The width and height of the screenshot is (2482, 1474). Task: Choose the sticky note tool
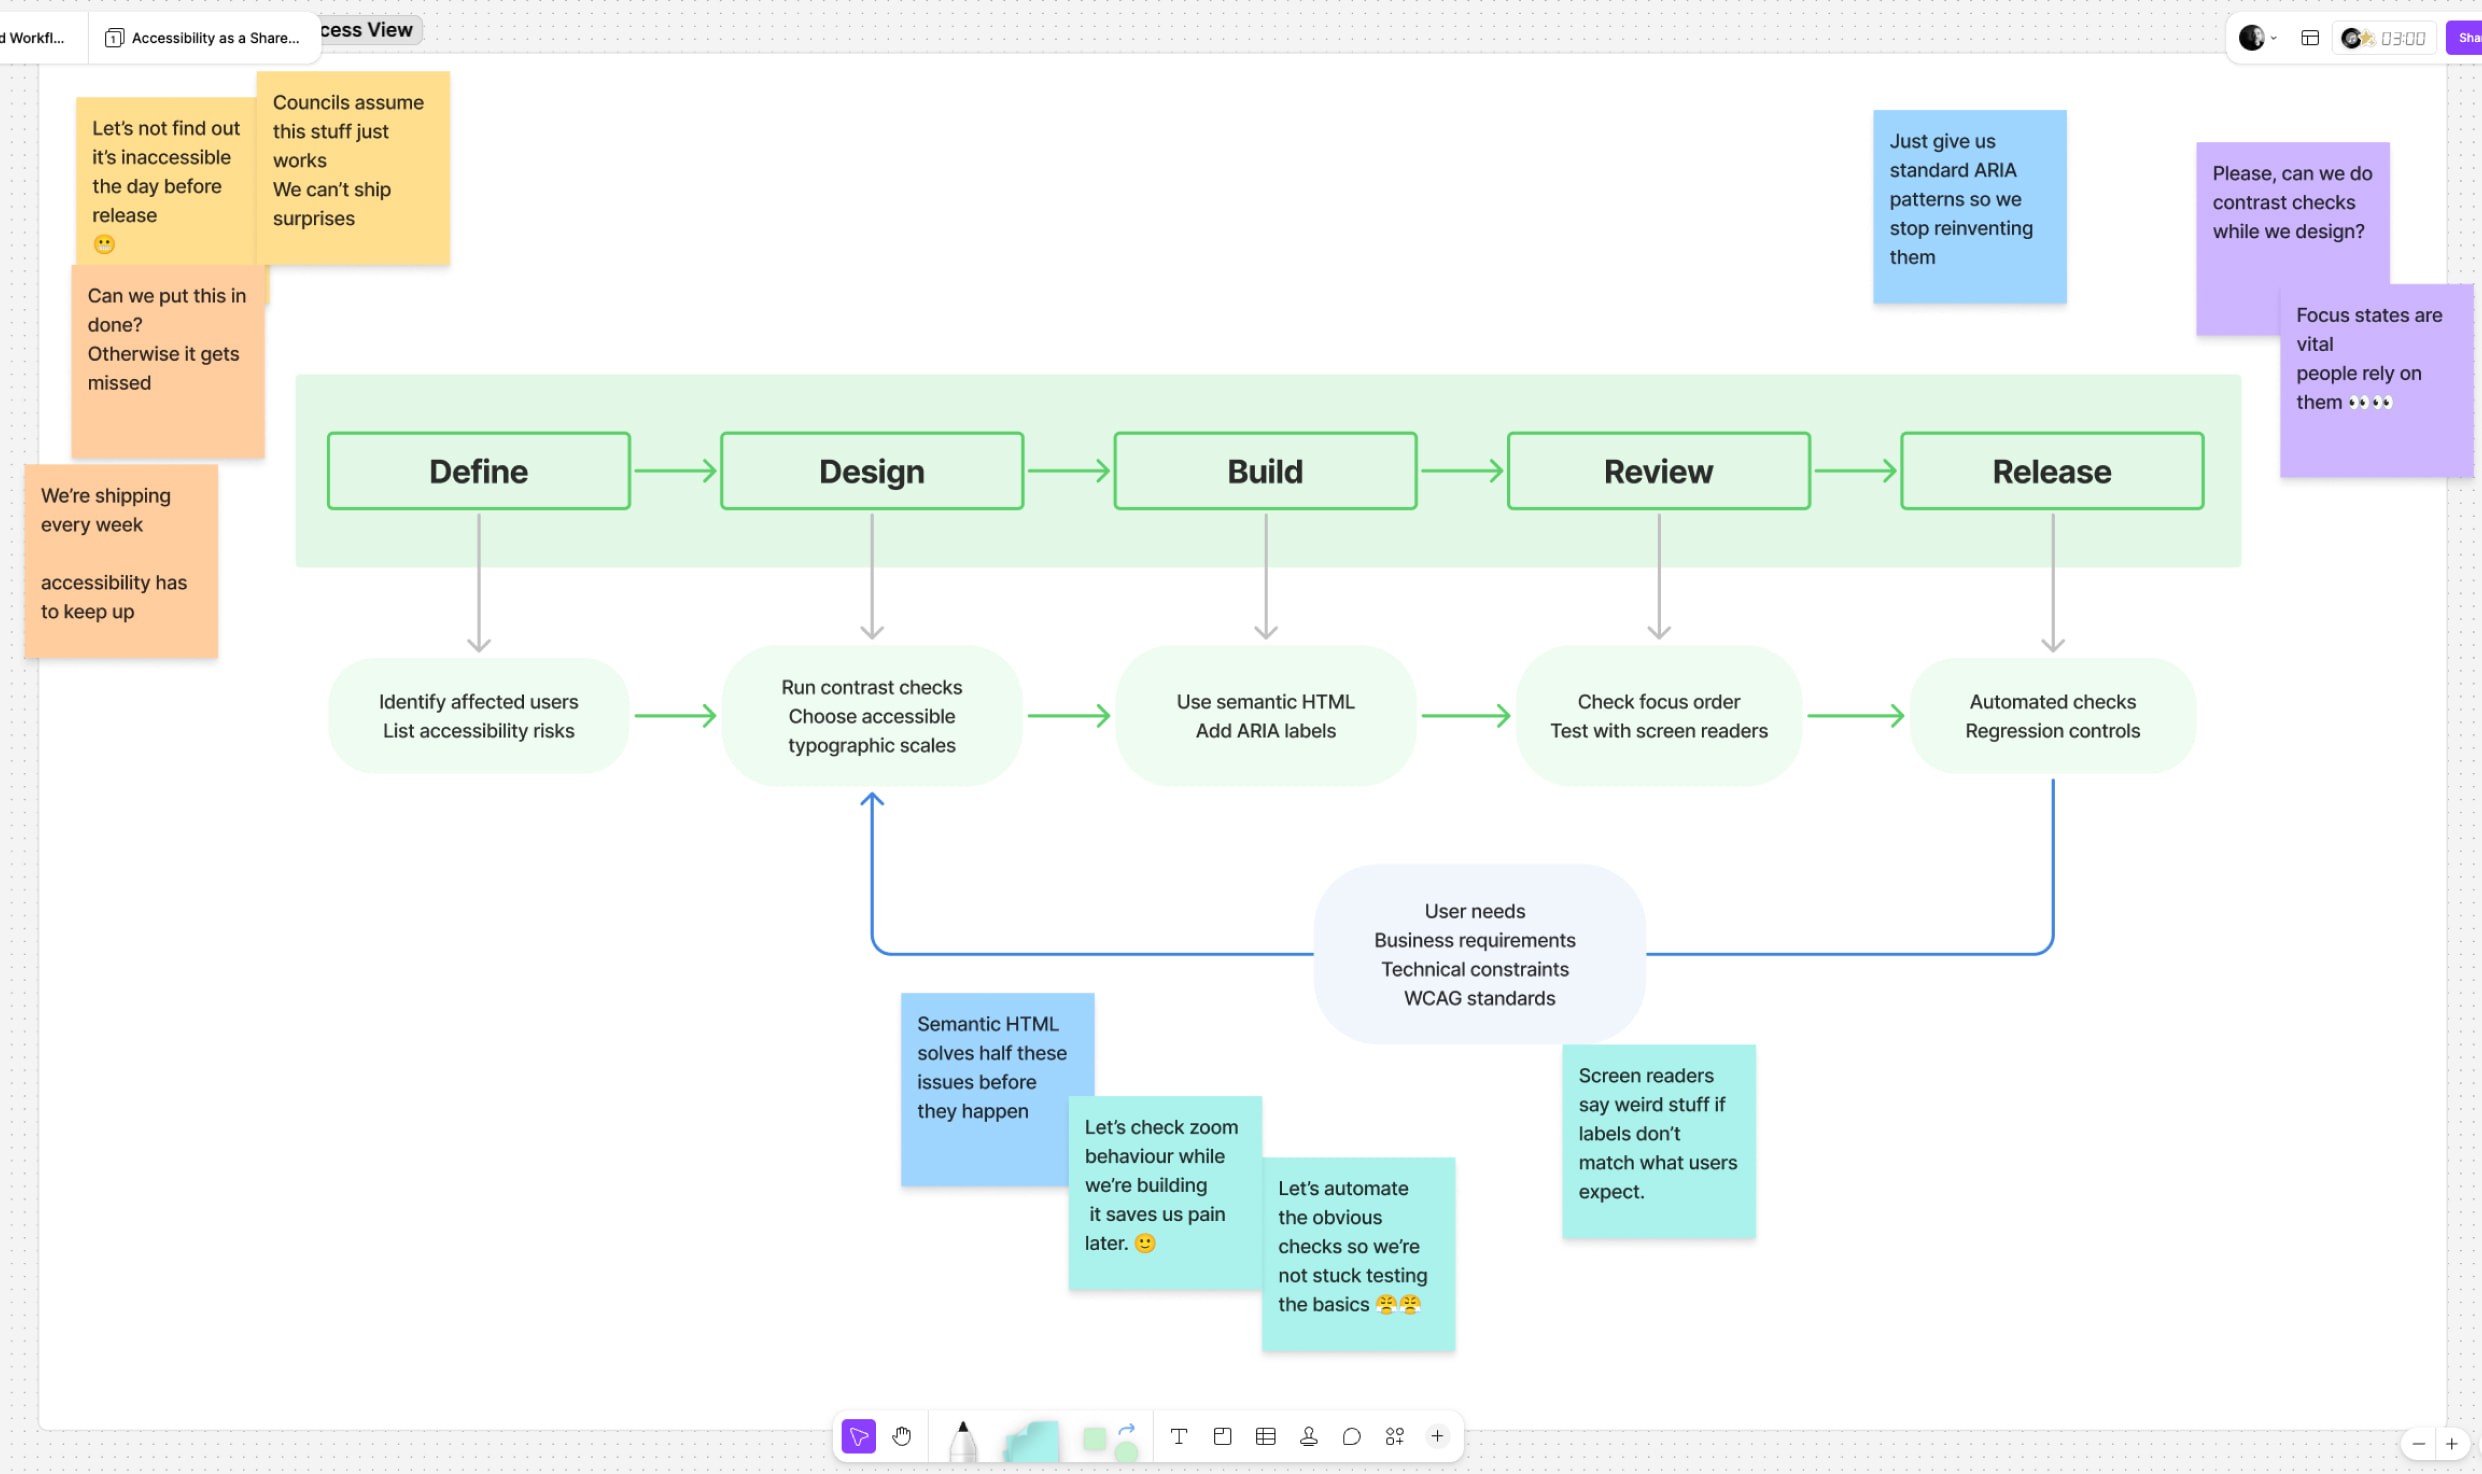coord(1032,1441)
